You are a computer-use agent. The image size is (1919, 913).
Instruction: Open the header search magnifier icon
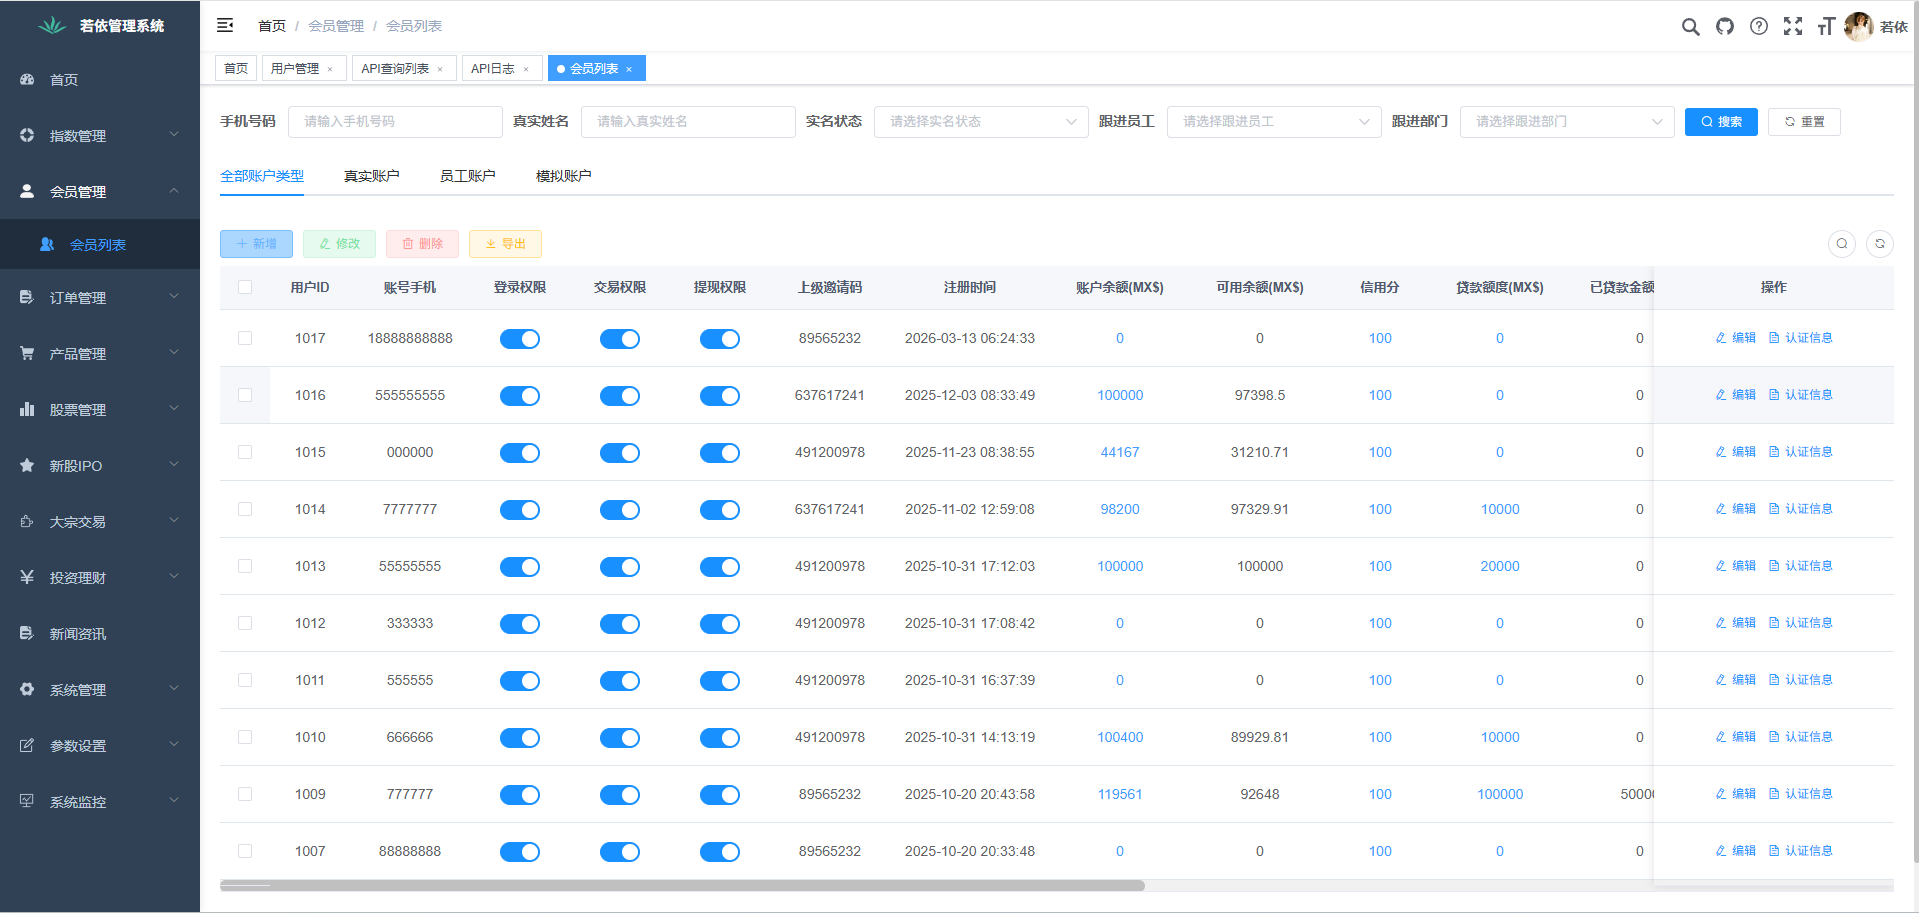point(1690,27)
